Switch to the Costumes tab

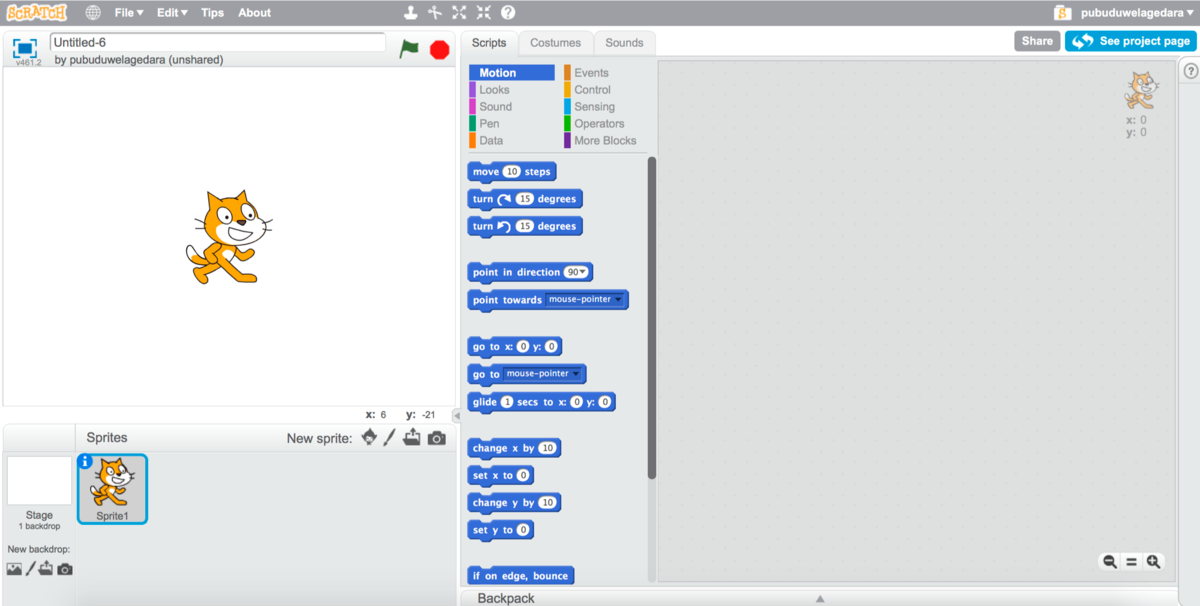[x=555, y=43]
